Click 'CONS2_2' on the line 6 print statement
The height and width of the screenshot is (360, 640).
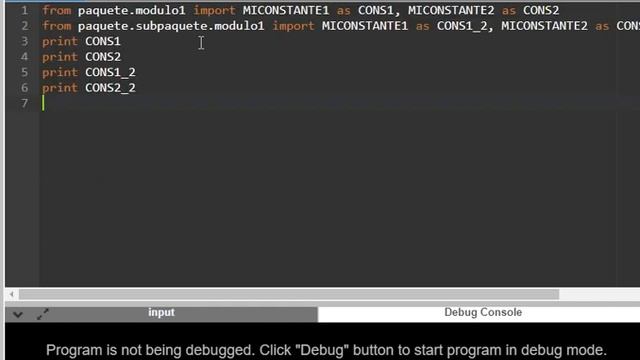110,88
